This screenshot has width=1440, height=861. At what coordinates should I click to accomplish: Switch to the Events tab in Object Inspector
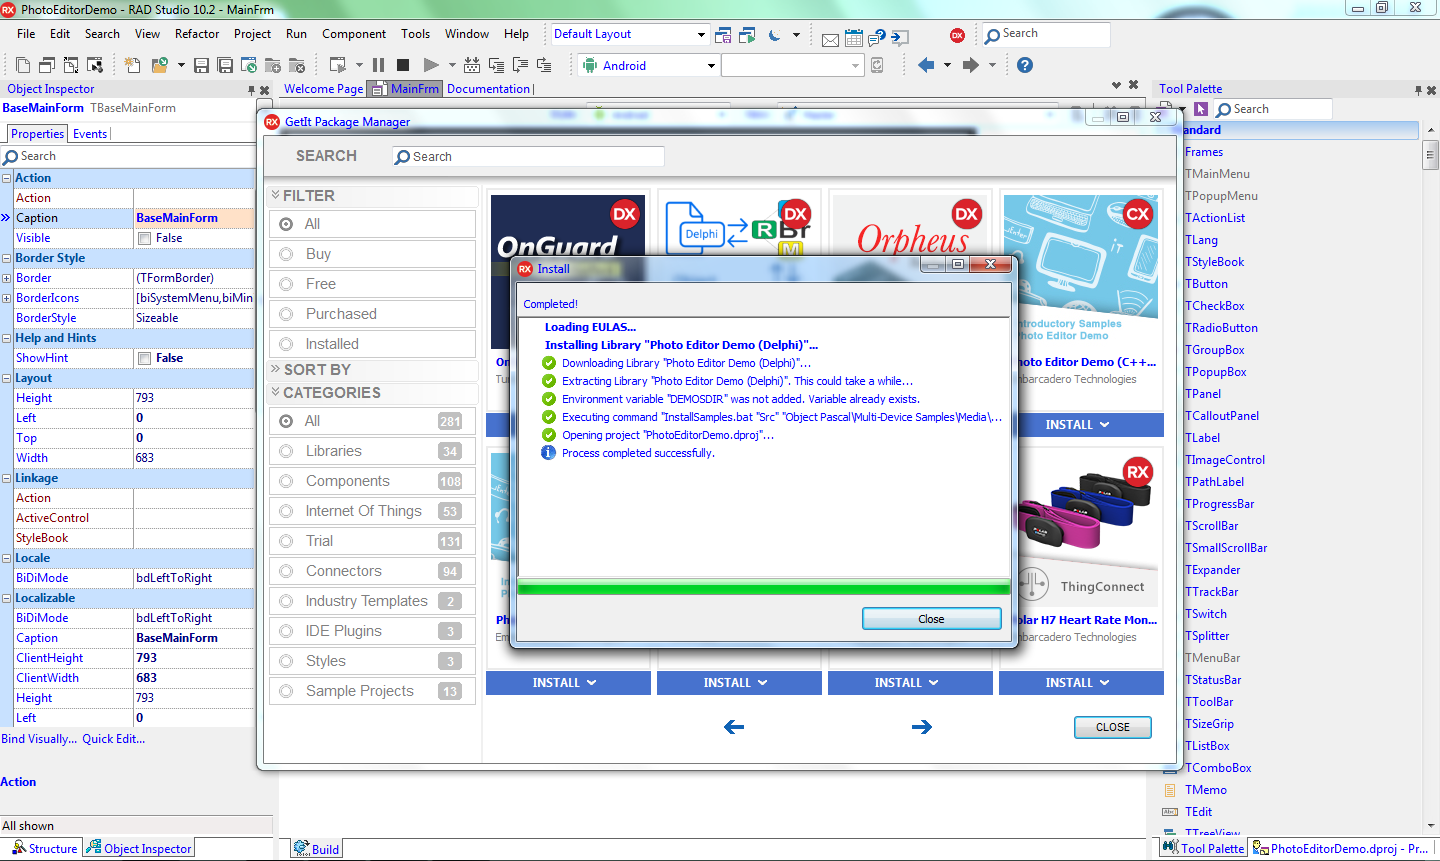click(90, 134)
